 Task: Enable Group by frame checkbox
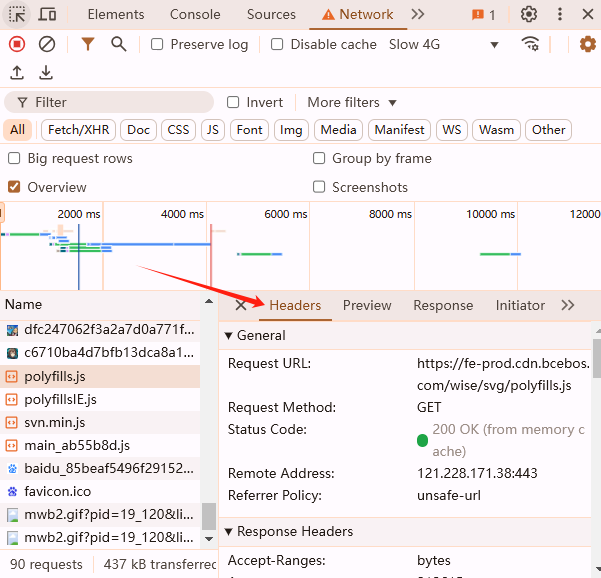pyautogui.click(x=319, y=158)
